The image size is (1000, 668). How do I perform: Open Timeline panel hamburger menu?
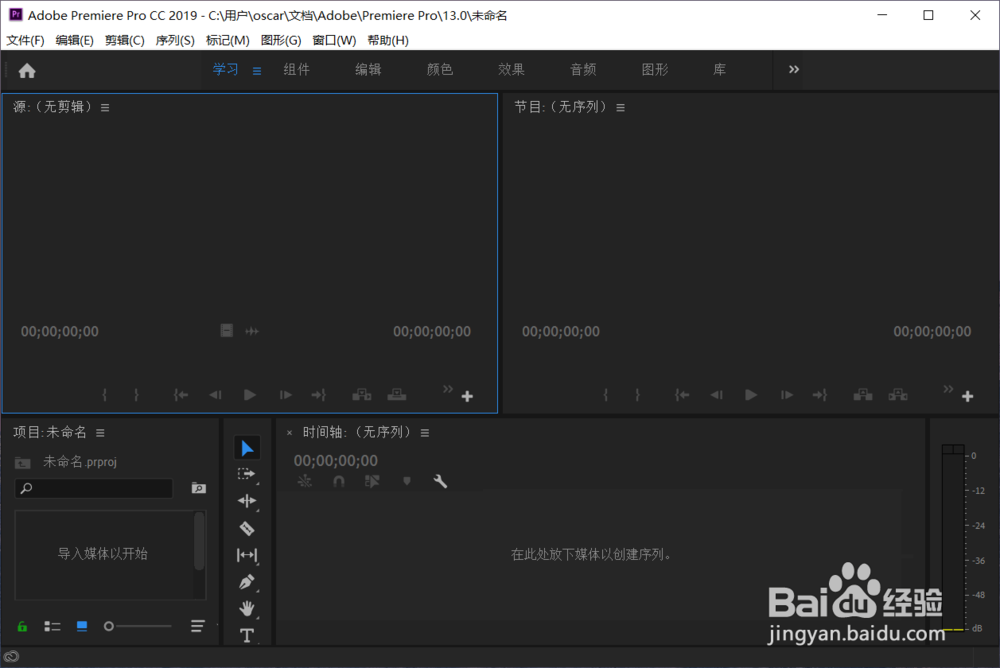tap(425, 433)
